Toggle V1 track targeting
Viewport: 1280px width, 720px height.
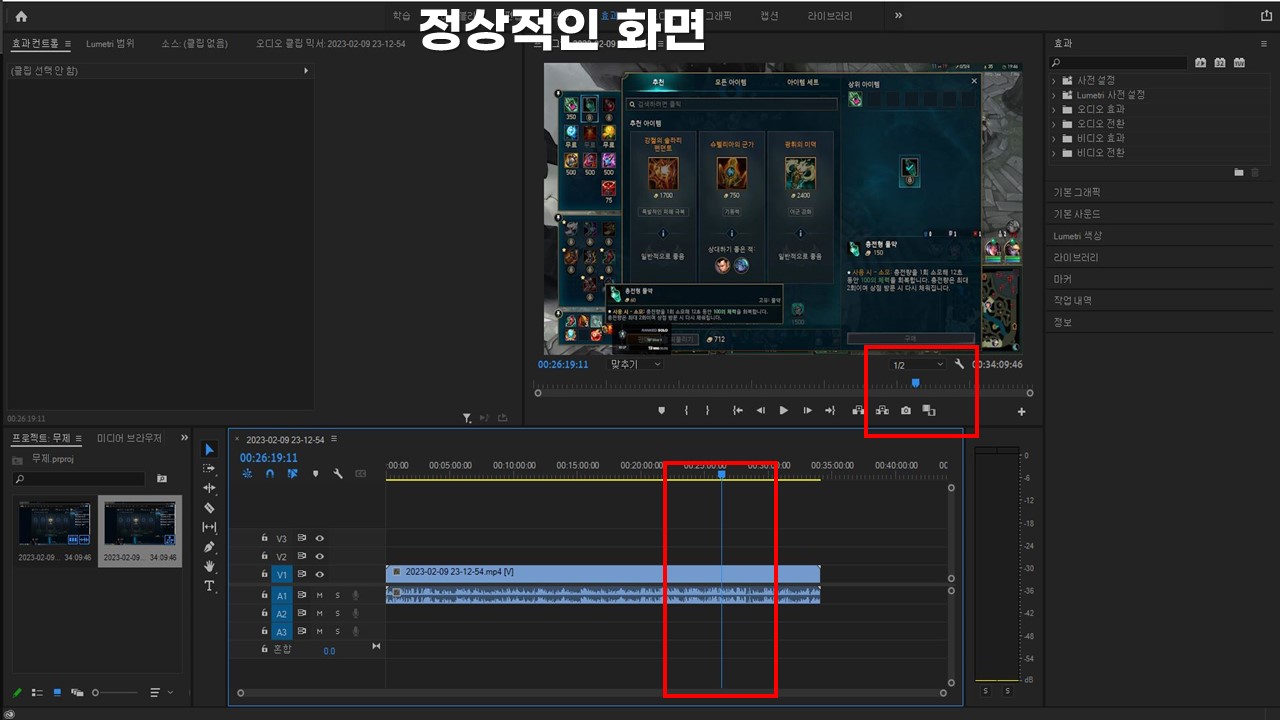pos(282,575)
